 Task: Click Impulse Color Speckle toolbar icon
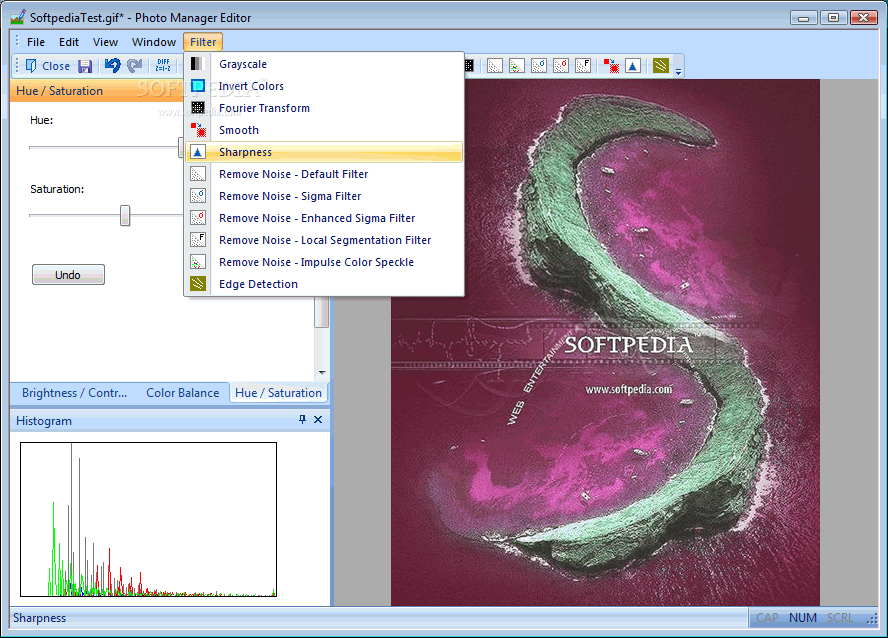516,66
